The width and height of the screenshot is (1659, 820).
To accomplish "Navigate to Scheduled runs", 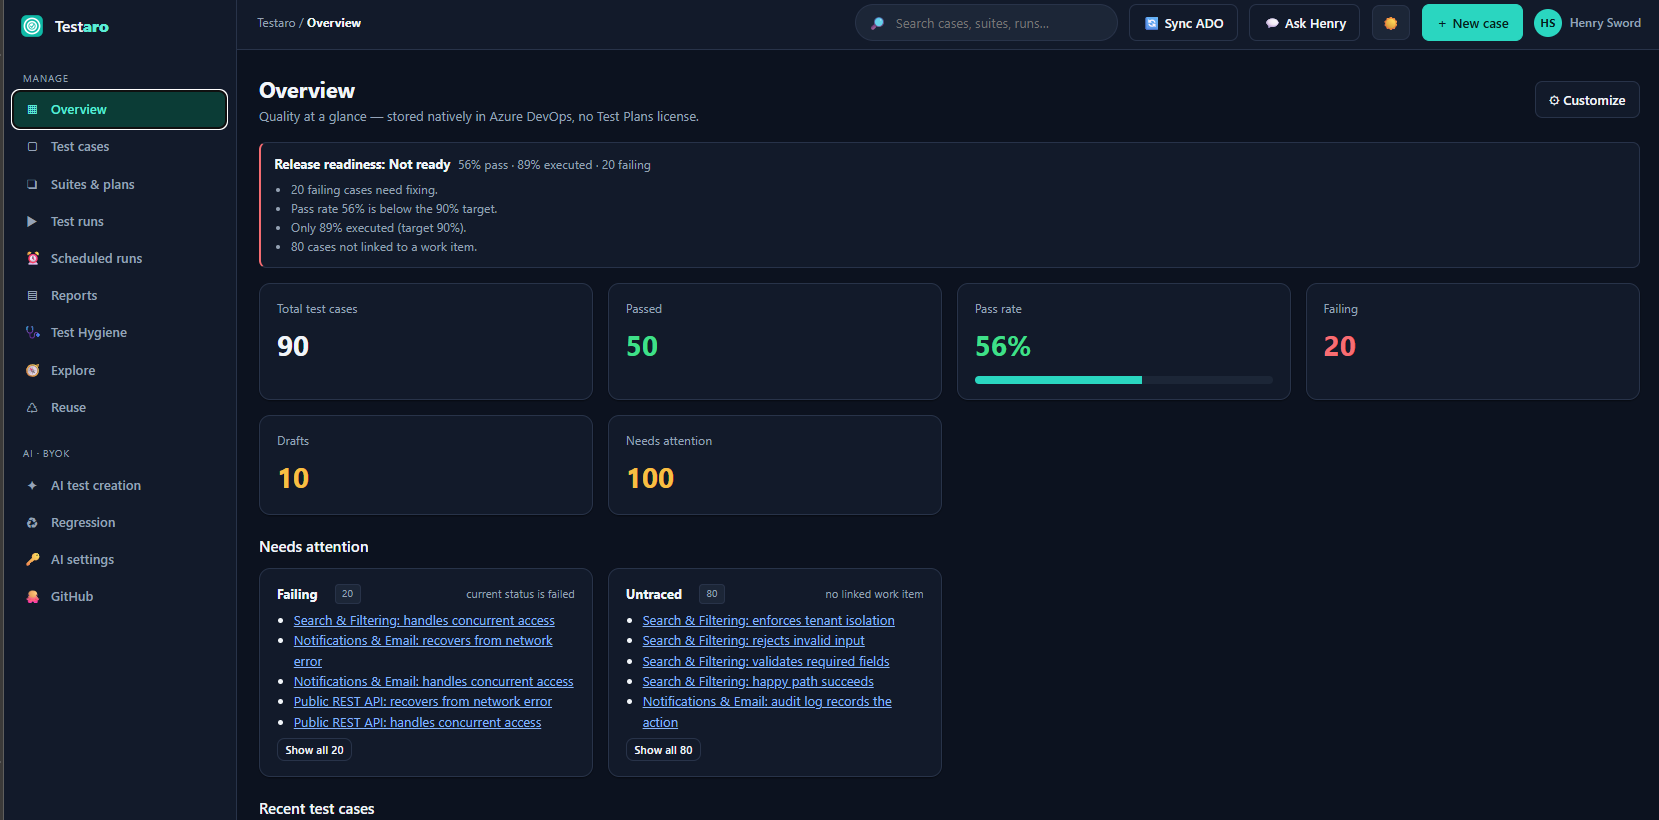I will click(119, 259).
